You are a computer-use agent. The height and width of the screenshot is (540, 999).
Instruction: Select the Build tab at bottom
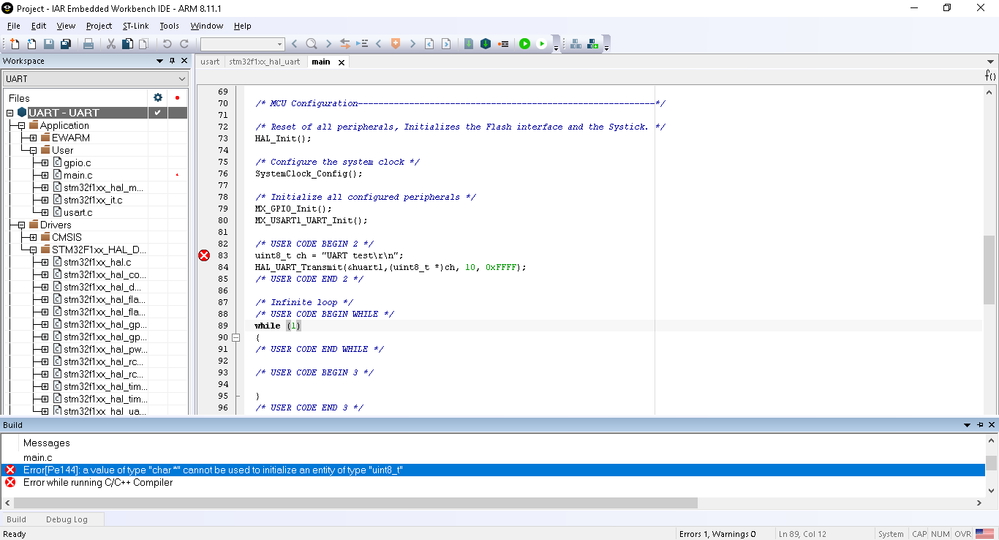coord(16,519)
